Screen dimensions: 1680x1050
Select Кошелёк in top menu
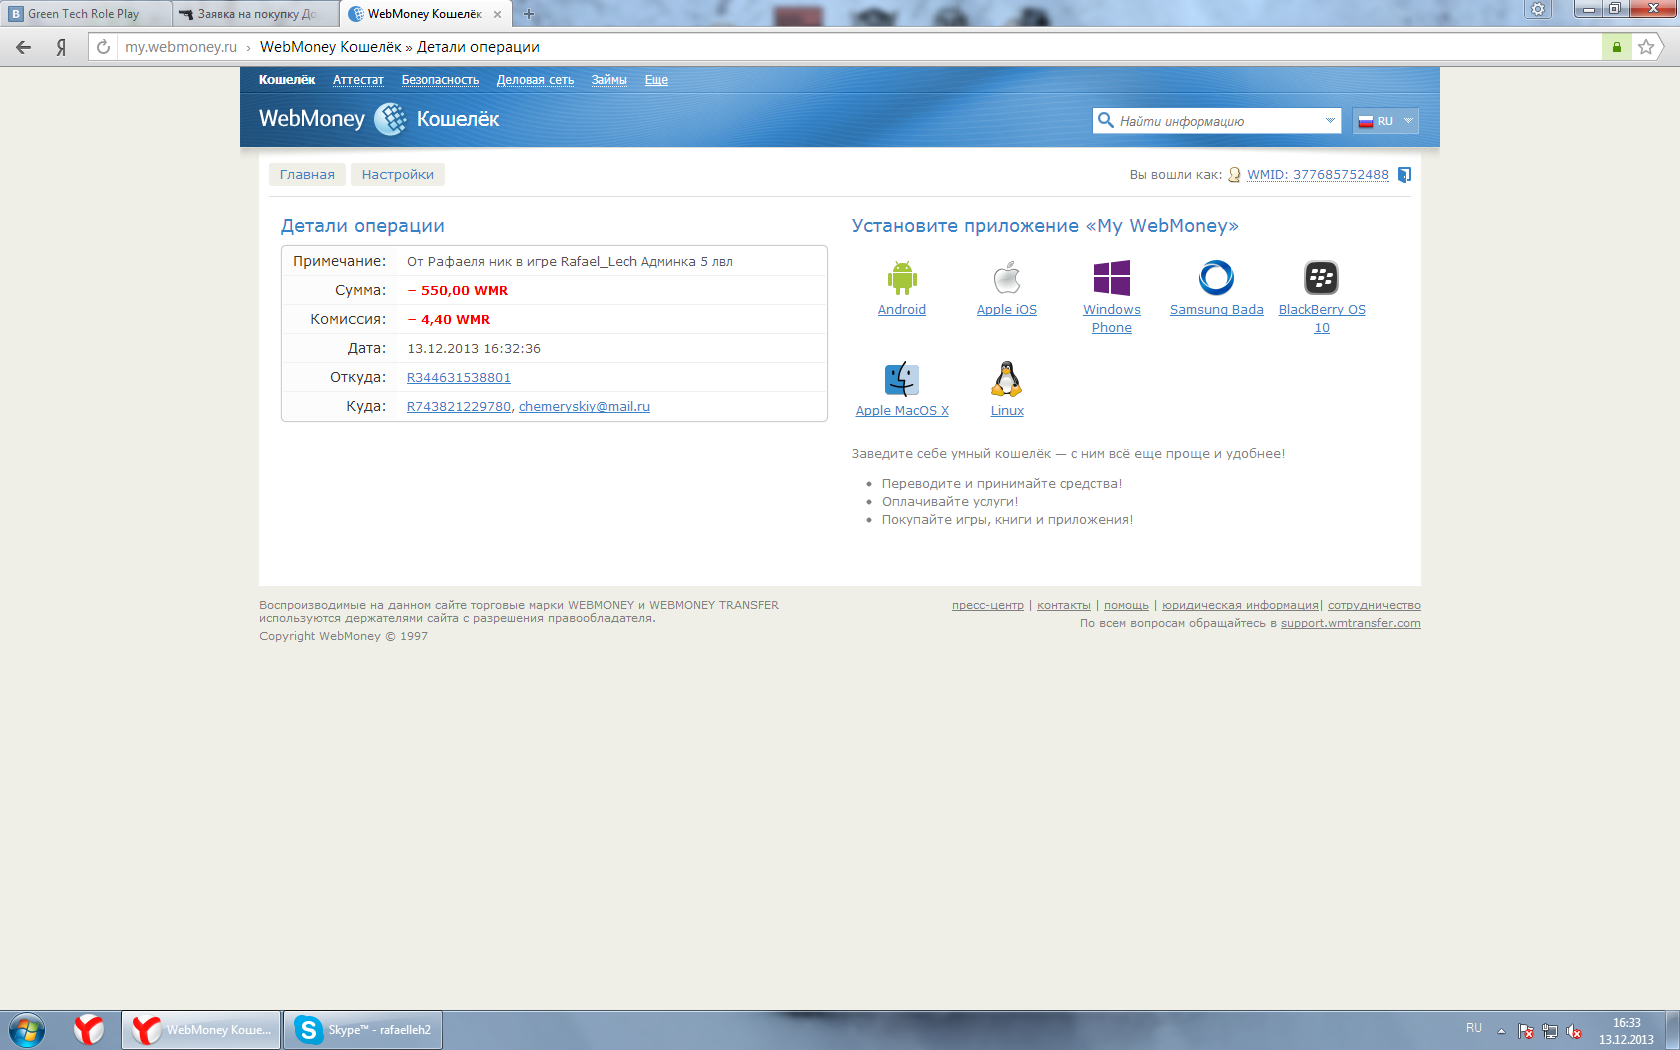tap(287, 80)
